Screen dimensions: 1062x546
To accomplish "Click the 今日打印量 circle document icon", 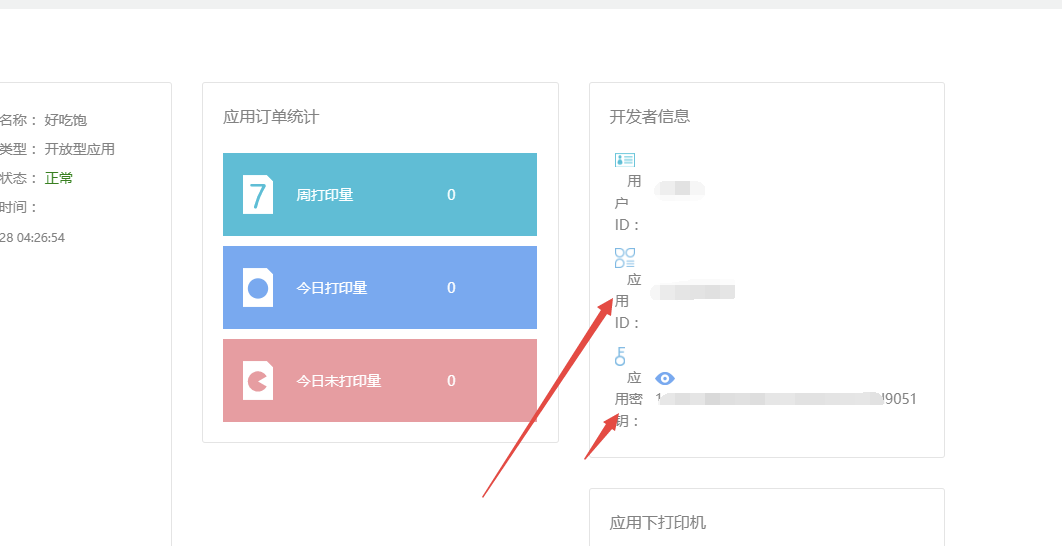I will pyautogui.click(x=258, y=288).
